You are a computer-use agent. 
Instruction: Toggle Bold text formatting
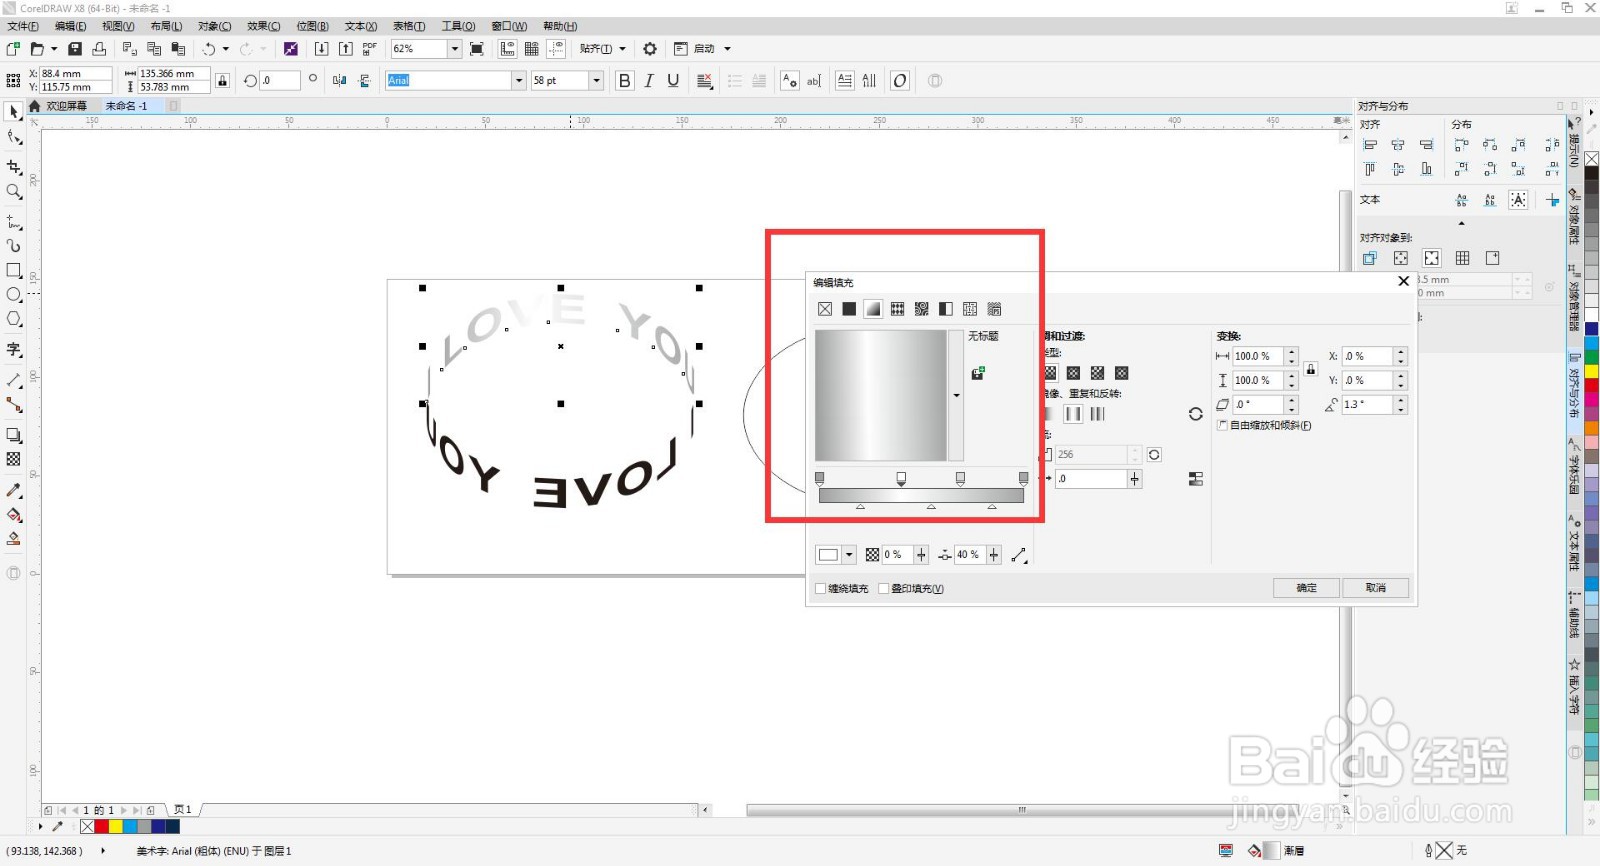point(625,81)
